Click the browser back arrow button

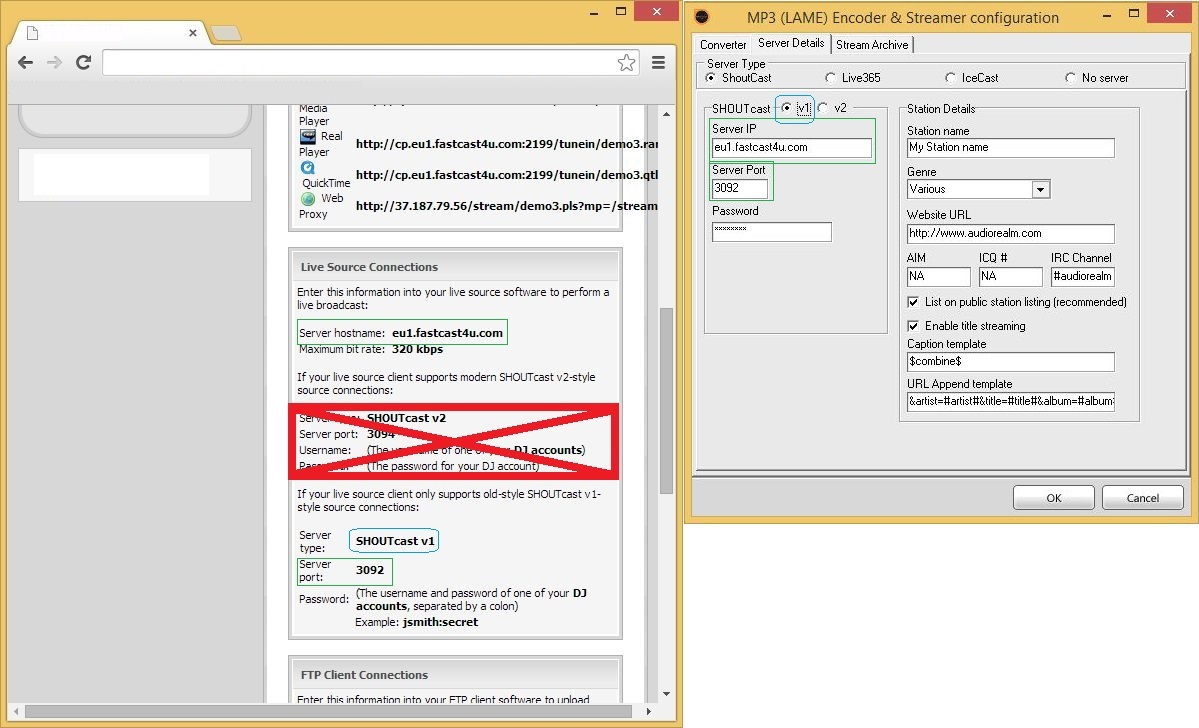point(26,63)
